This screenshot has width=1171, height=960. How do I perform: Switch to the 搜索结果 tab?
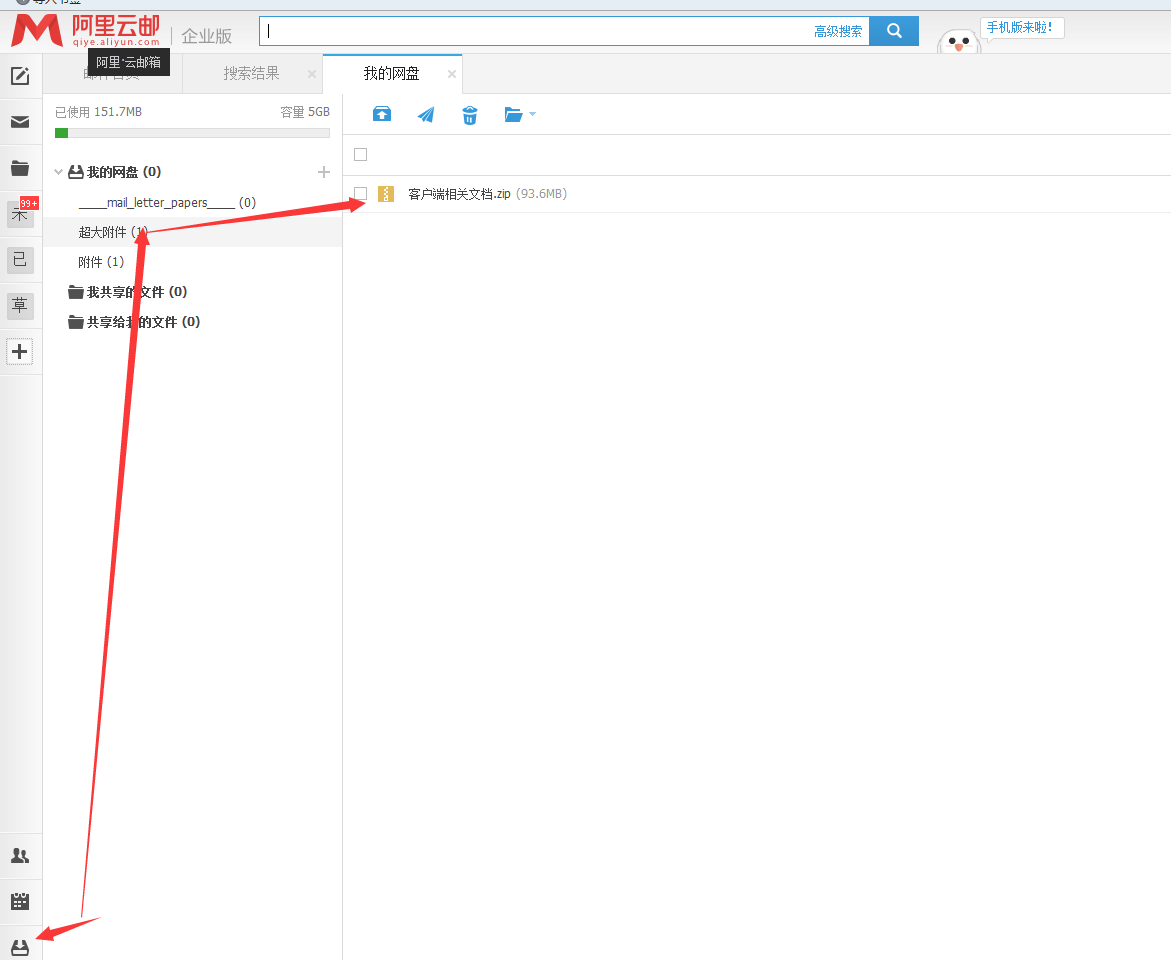point(252,73)
